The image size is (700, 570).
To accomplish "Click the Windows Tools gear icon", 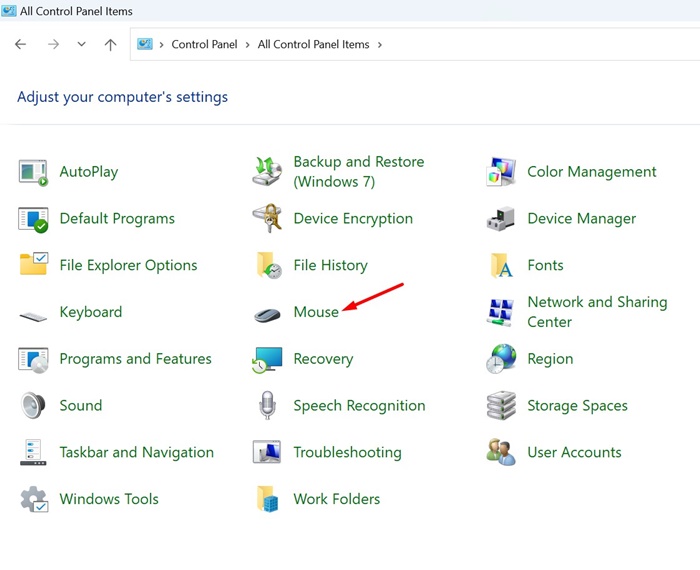I will [x=33, y=499].
